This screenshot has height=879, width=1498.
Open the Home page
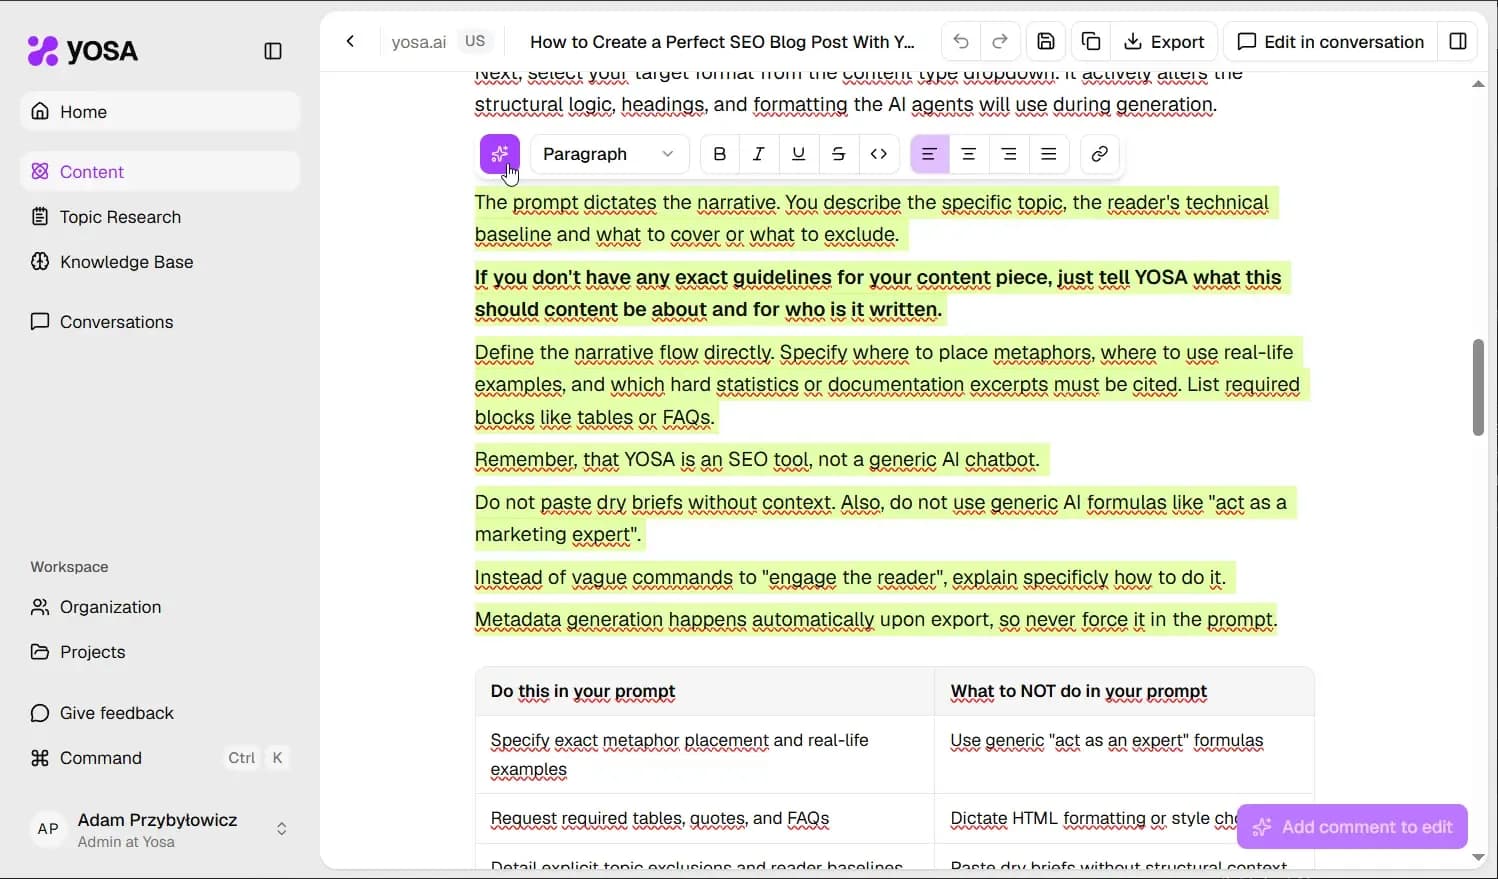160,111
